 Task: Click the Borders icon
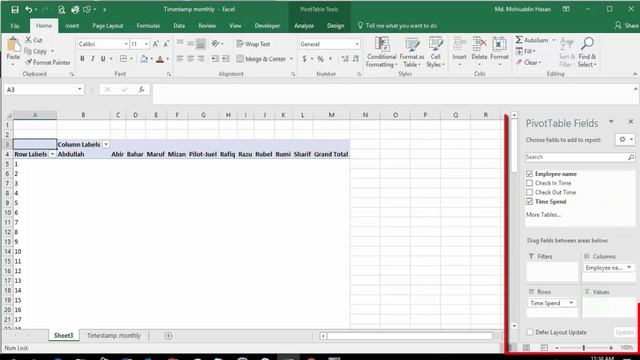tap(123, 59)
